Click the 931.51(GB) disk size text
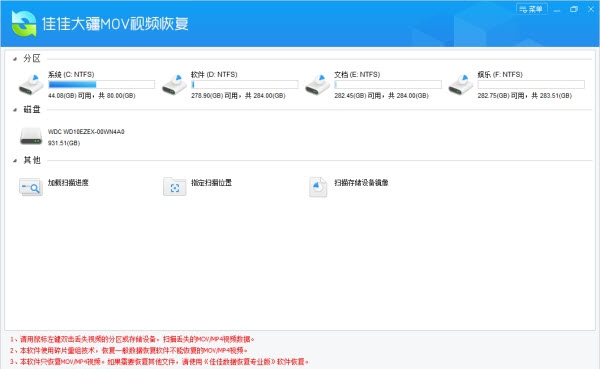Screen dimensions: 600x369 click(64, 143)
